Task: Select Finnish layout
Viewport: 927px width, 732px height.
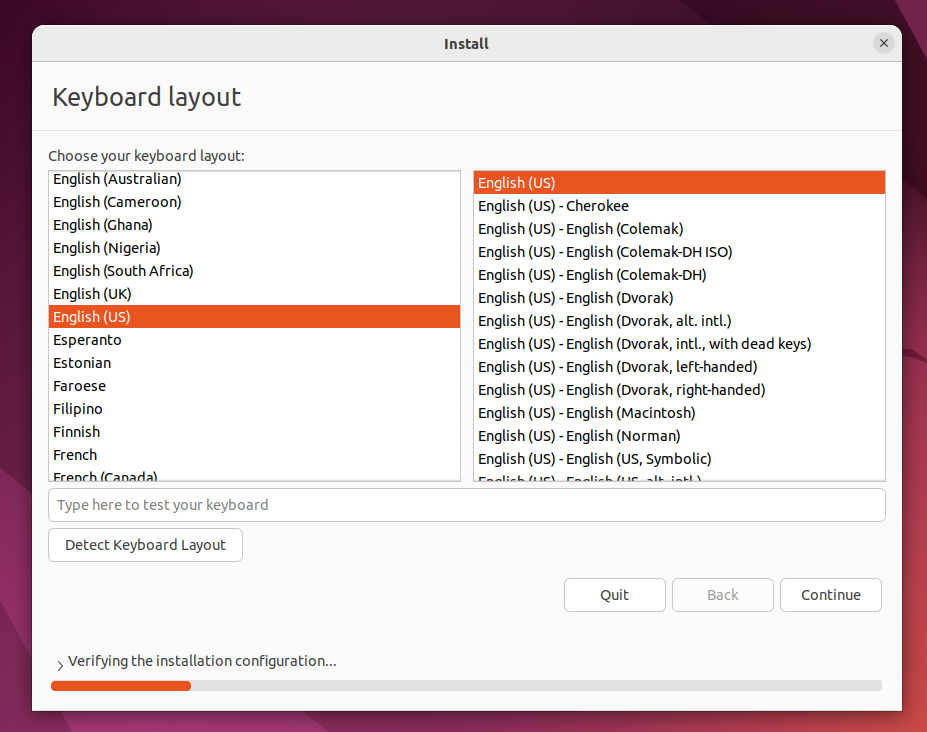Action: coord(254,432)
